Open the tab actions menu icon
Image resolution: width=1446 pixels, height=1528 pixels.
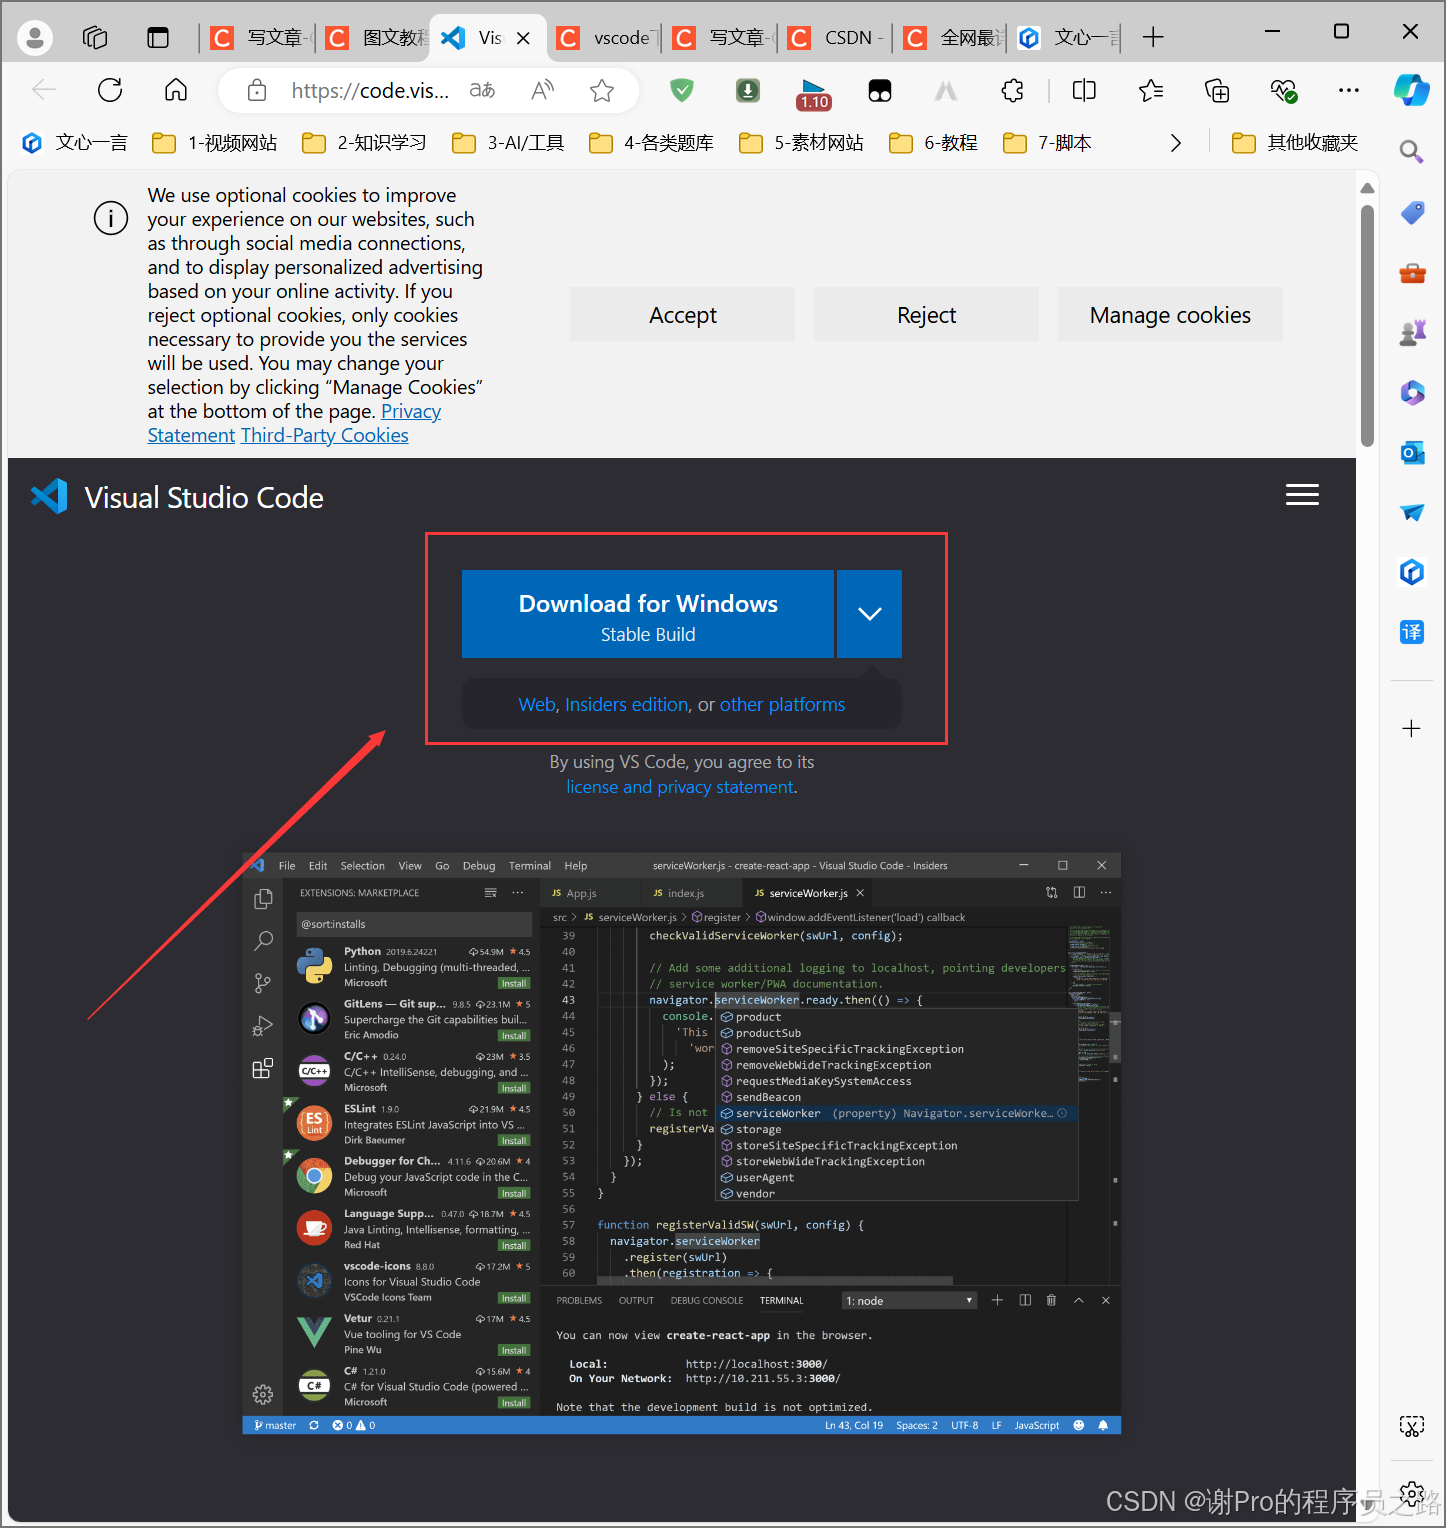158,38
